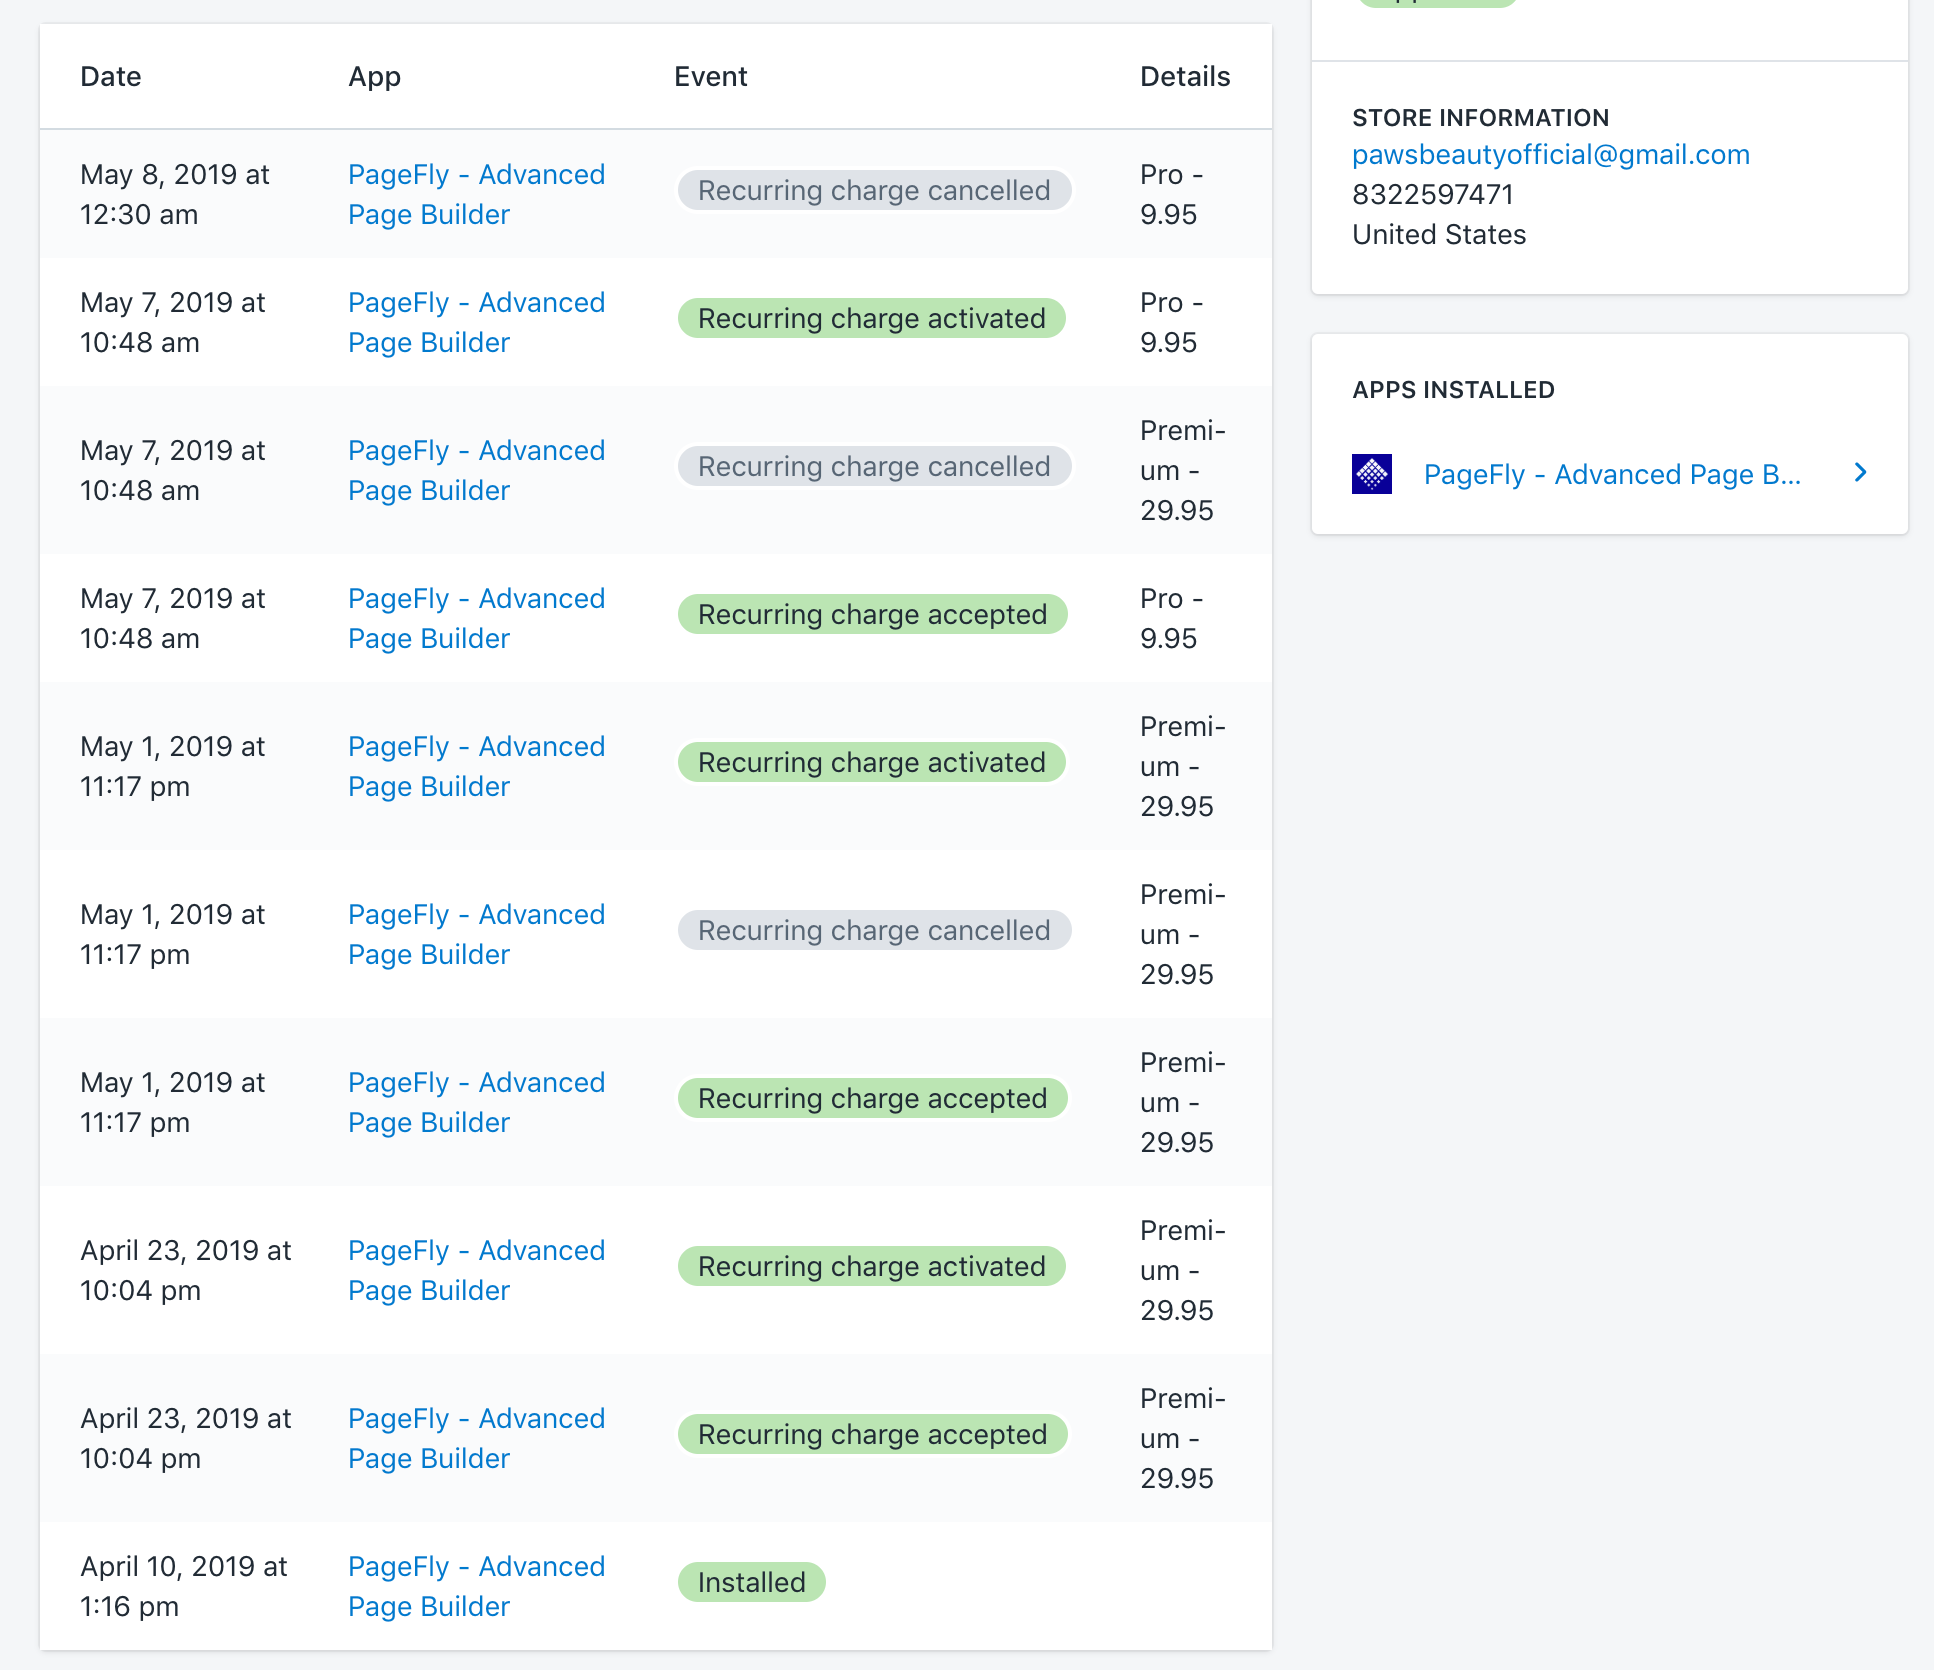The height and width of the screenshot is (1670, 1934).
Task: Click Recurring charge activated badge for May 1
Action: pos(871,762)
